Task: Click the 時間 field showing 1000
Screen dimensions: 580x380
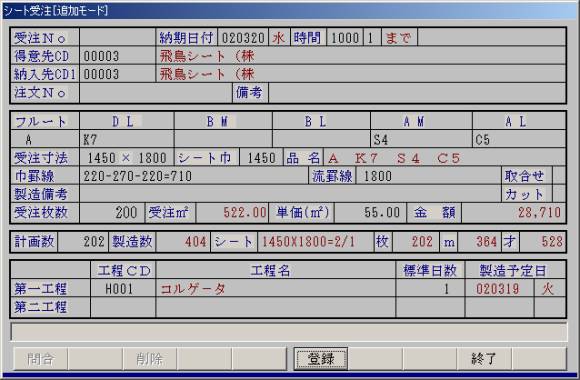Action: point(345,37)
